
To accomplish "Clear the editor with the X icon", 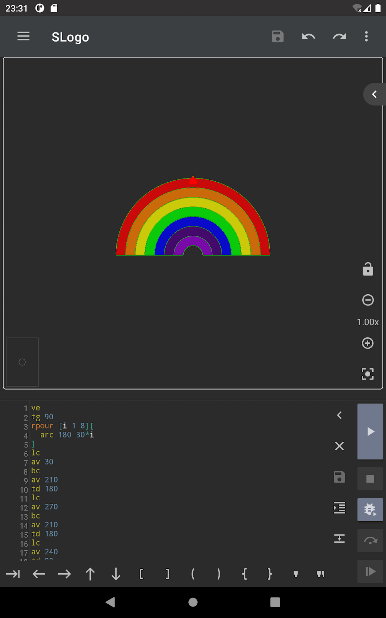I will click(339, 446).
